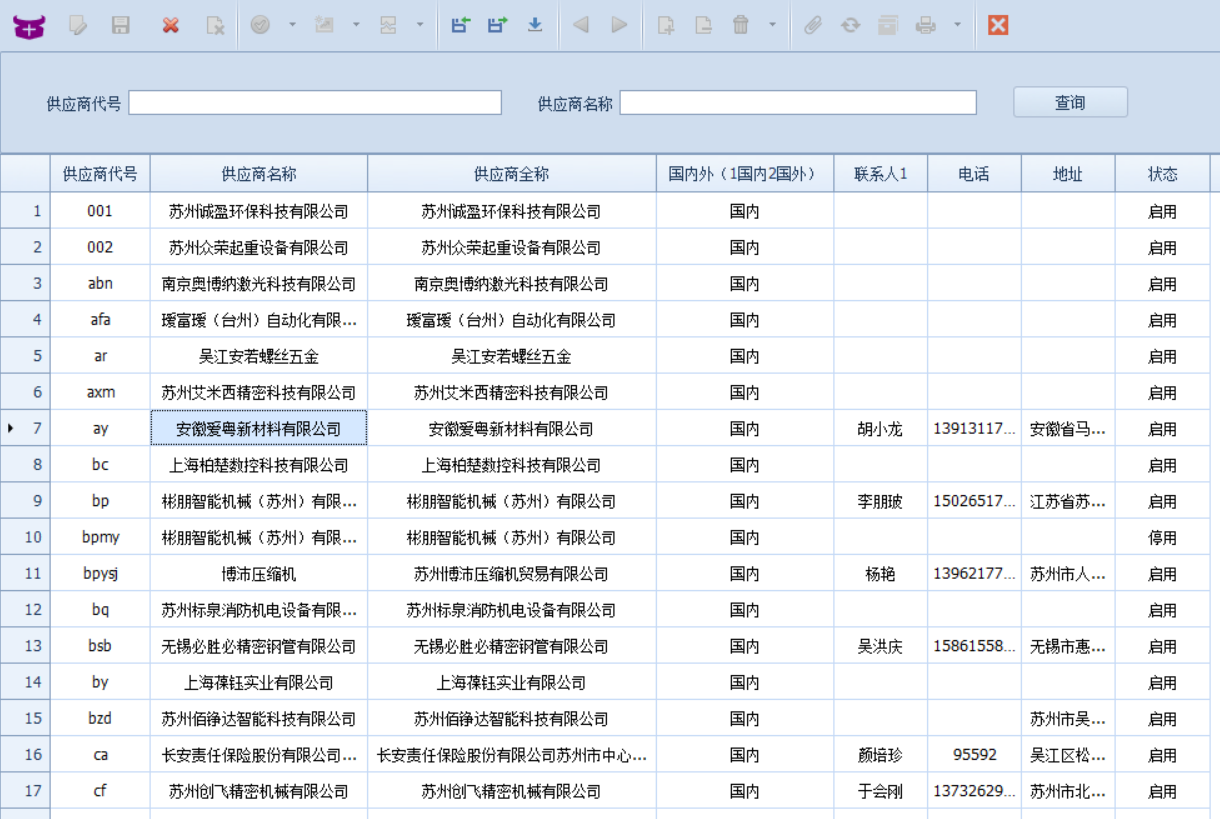The height and width of the screenshot is (819, 1220).
Task: Click the 查询 search button
Action: click(1070, 102)
